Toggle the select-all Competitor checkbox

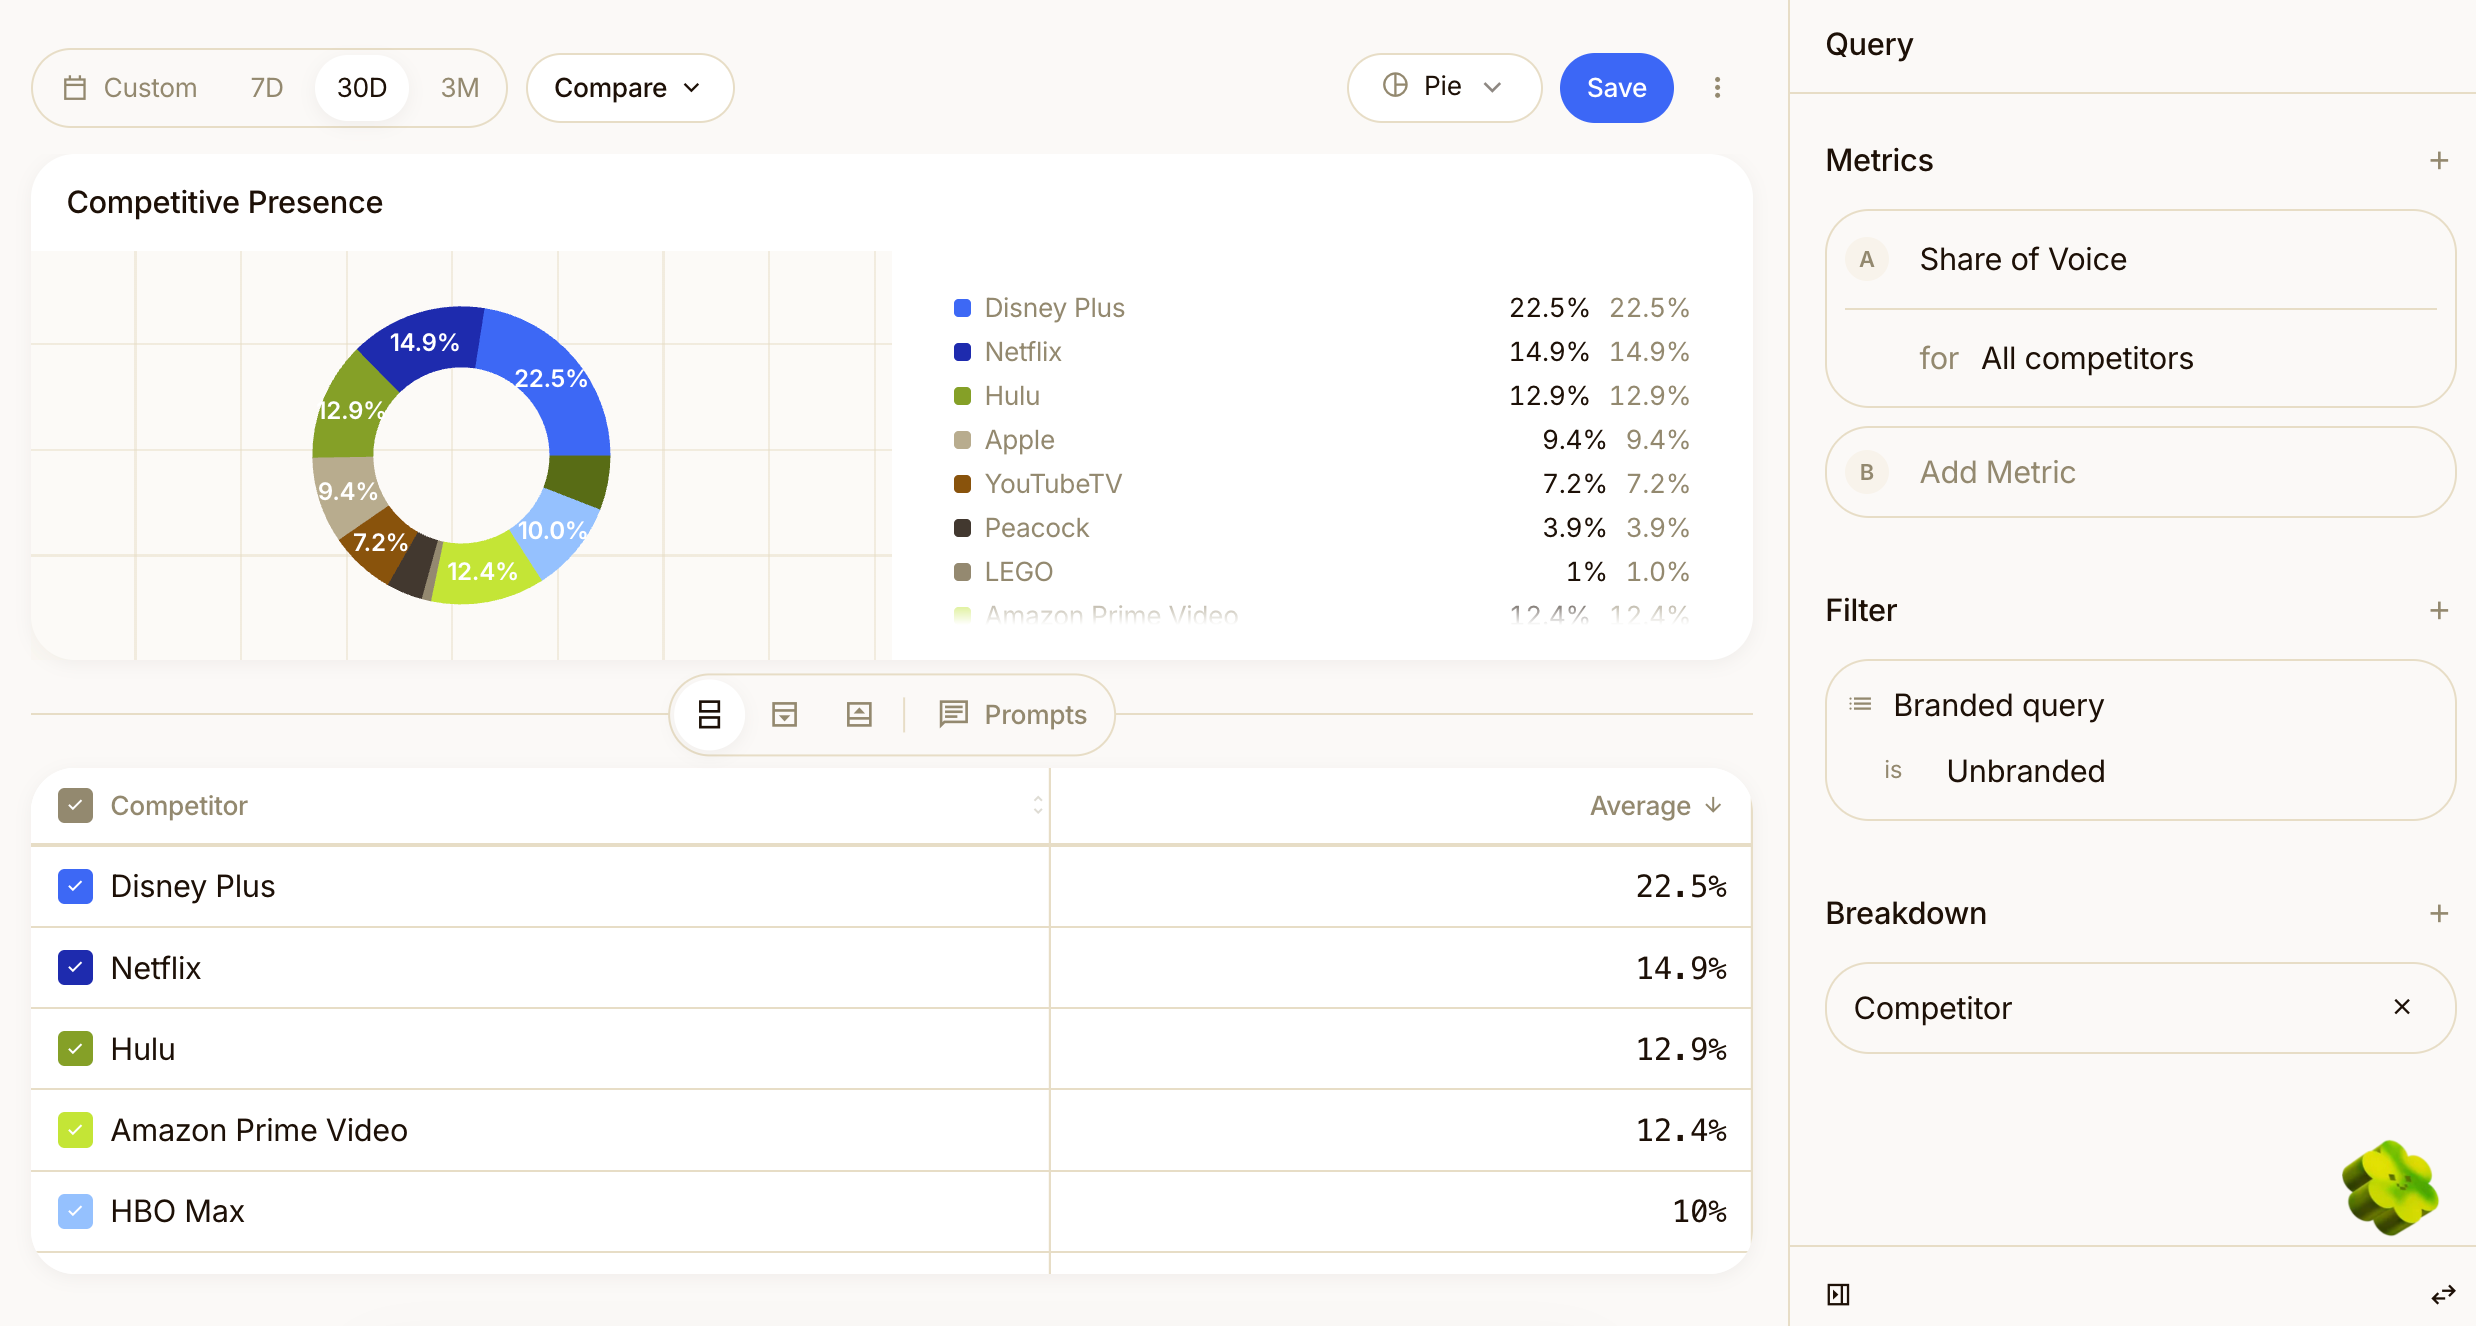(x=75, y=805)
